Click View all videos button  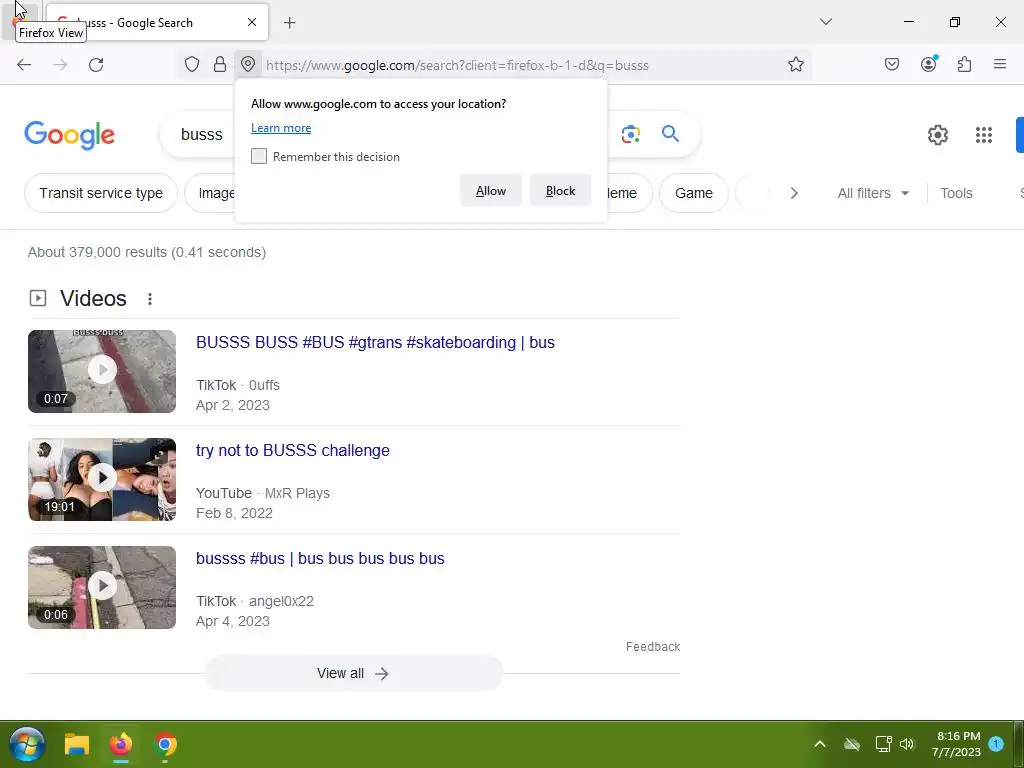click(x=353, y=673)
